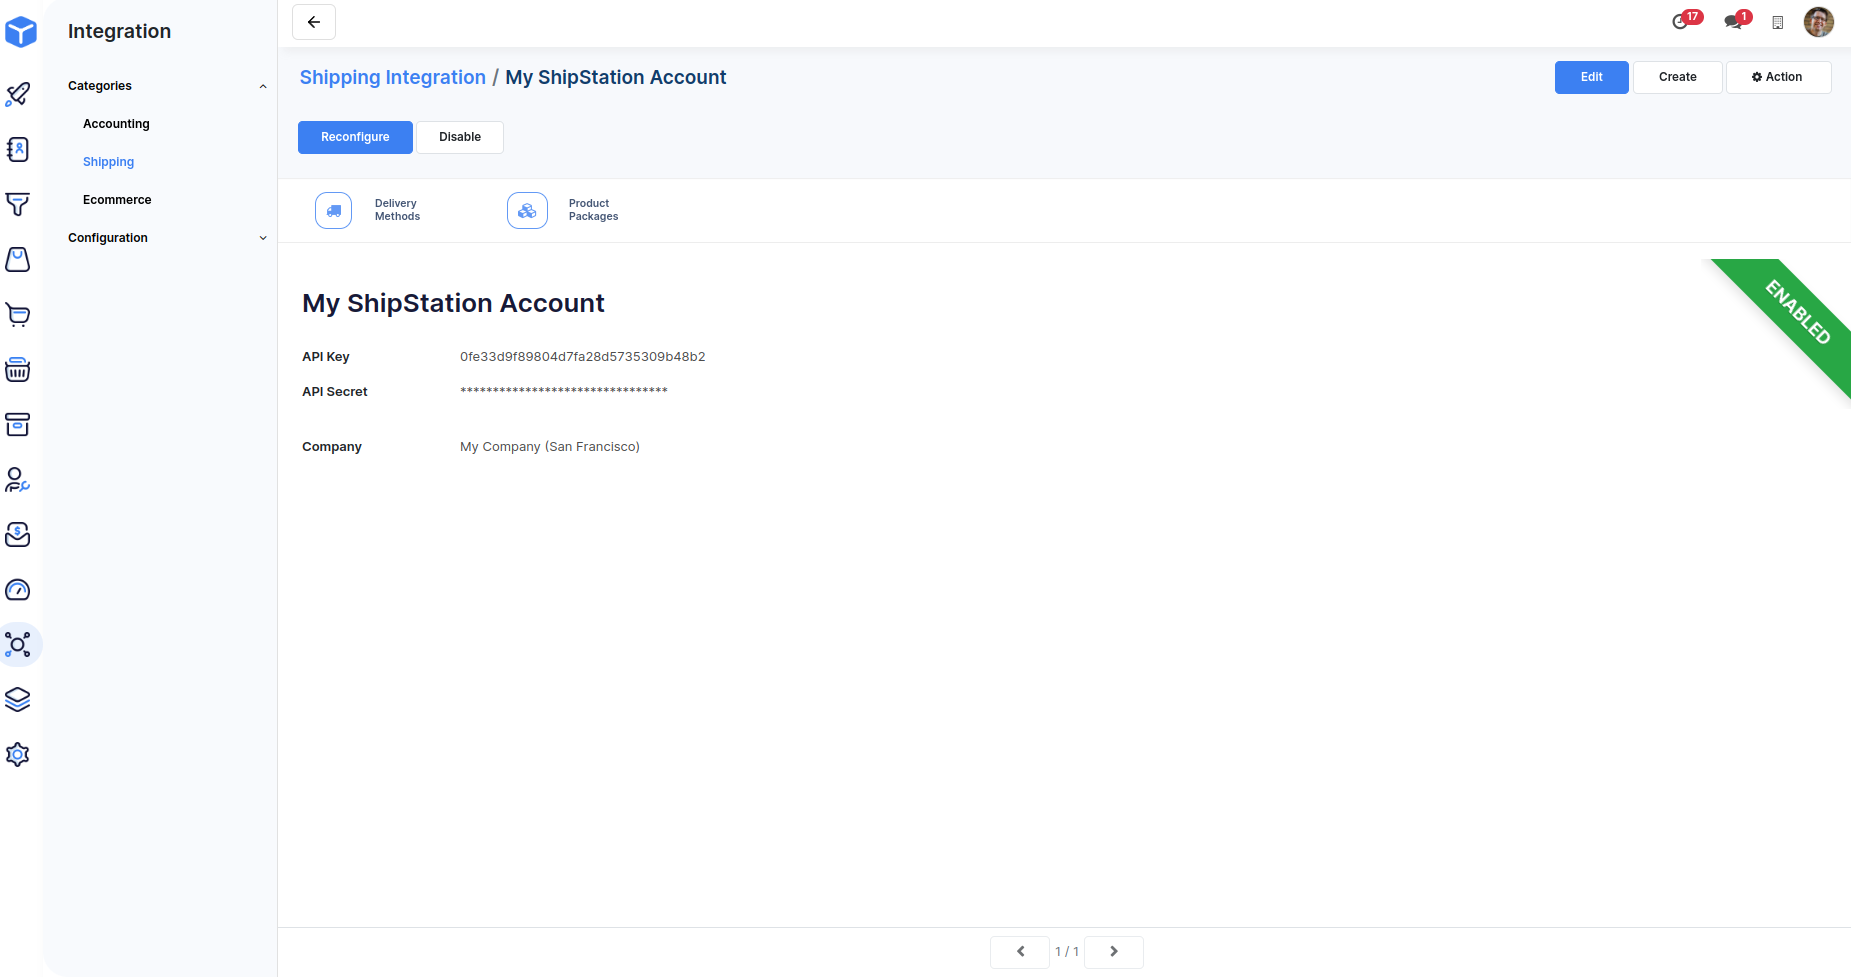The image size is (1851, 977).
Task: Click the rocket icon in the sidebar
Action: click(18, 95)
